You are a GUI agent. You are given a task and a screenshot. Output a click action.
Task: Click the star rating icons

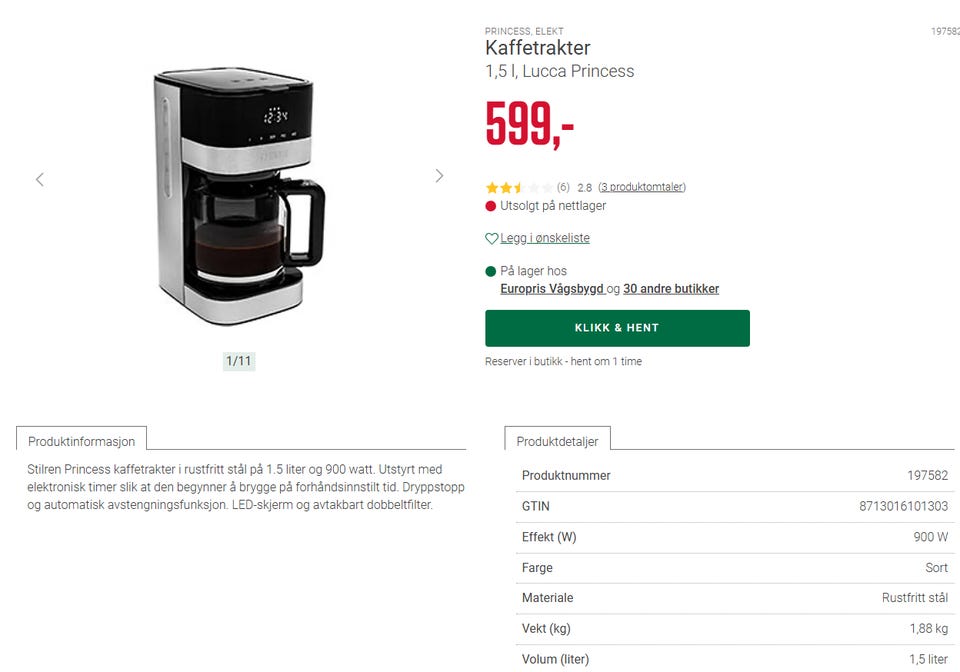click(x=519, y=187)
